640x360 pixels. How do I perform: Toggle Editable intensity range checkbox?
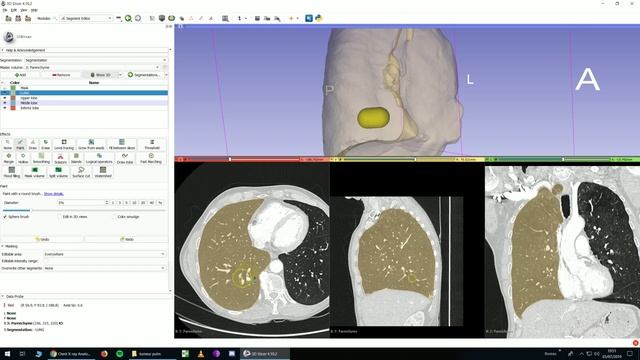[x=46, y=261]
